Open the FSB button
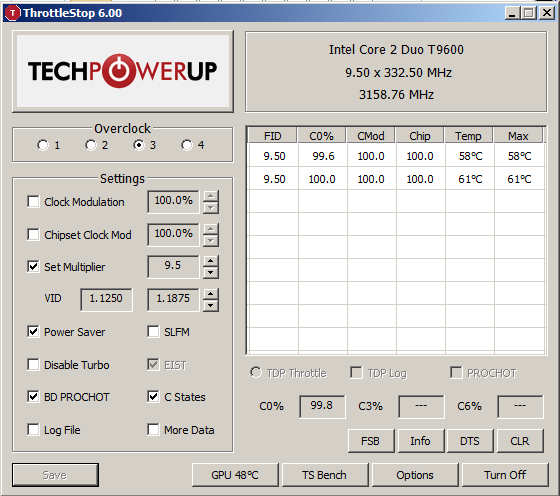This screenshot has height=496, width=560. point(371,441)
